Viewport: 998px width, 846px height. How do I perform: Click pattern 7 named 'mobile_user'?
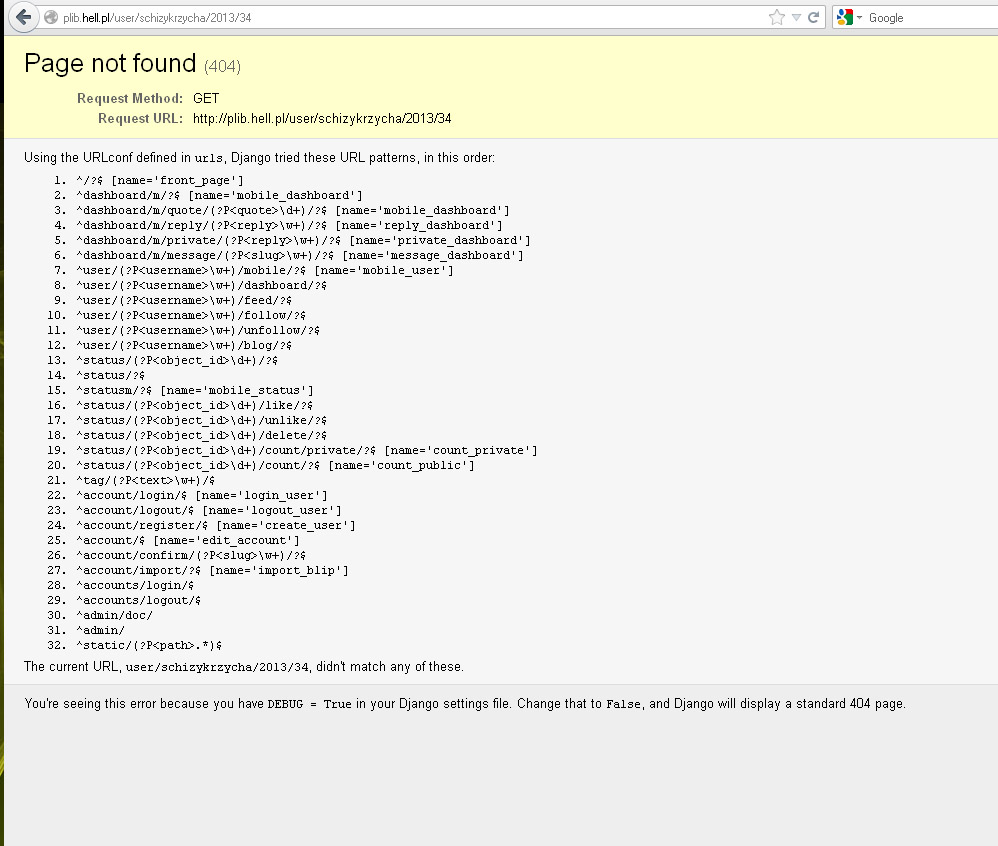point(265,270)
